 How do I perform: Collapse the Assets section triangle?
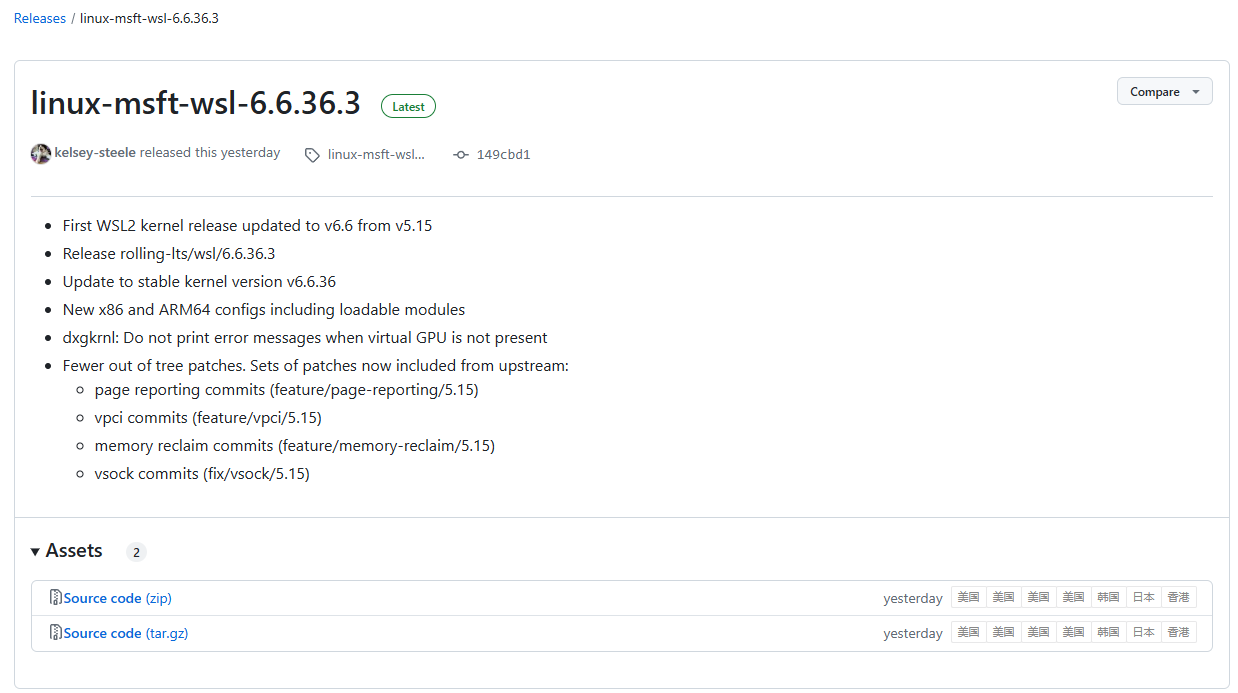pos(36,551)
